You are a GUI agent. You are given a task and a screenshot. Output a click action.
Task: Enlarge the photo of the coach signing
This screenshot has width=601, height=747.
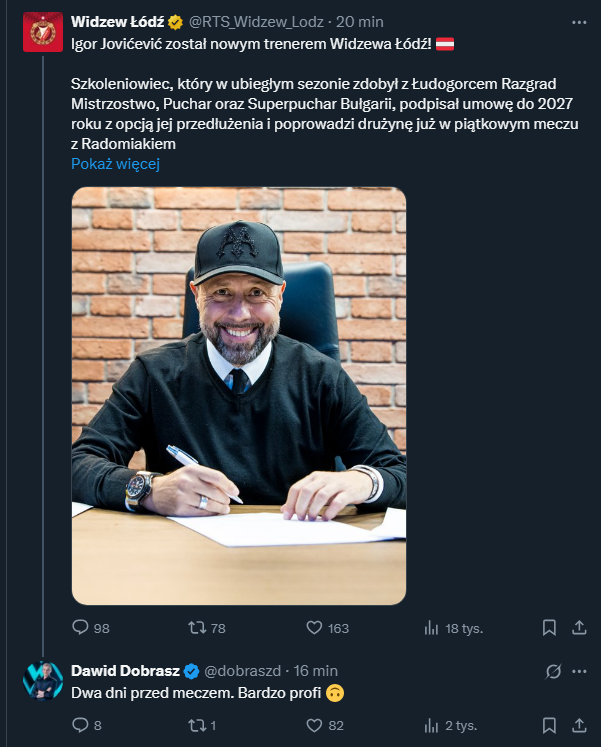click(239, 395)
